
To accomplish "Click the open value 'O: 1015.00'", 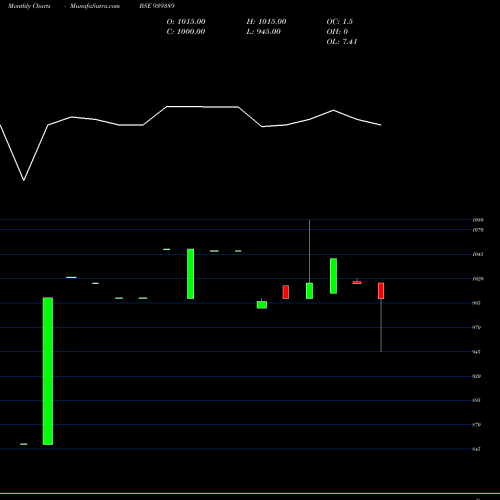I will coord(186,22).
